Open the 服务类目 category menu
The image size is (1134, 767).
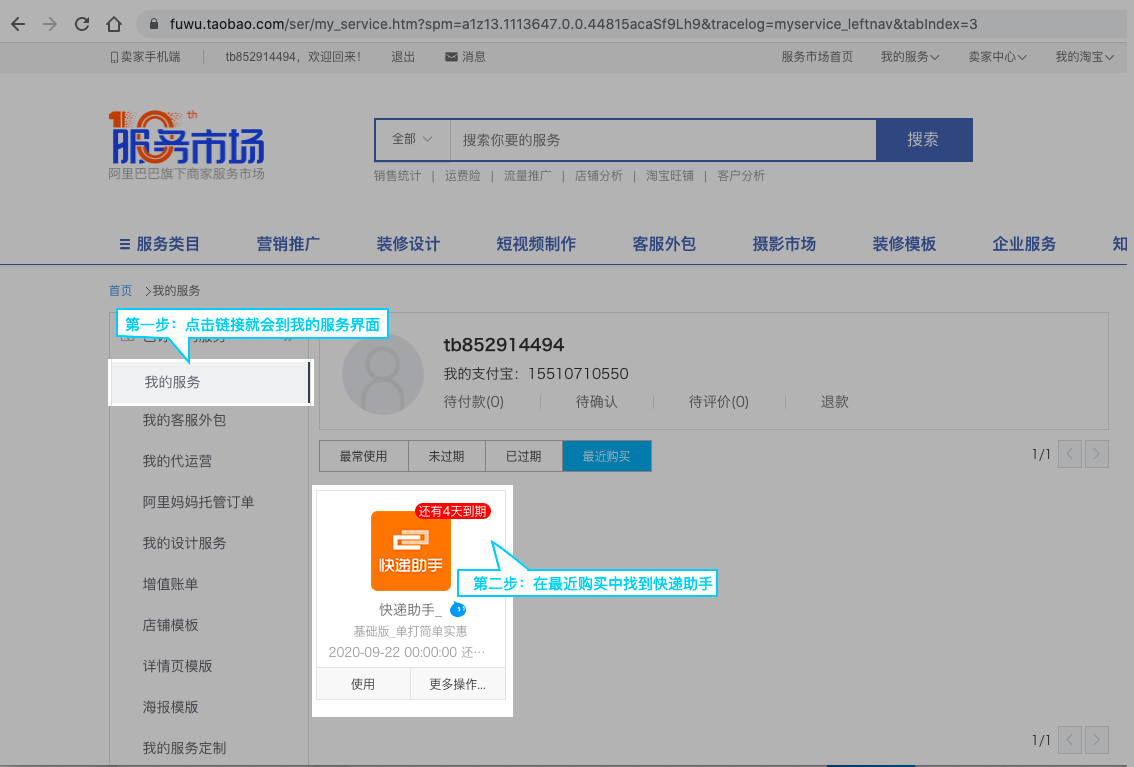tap(160, 243)
